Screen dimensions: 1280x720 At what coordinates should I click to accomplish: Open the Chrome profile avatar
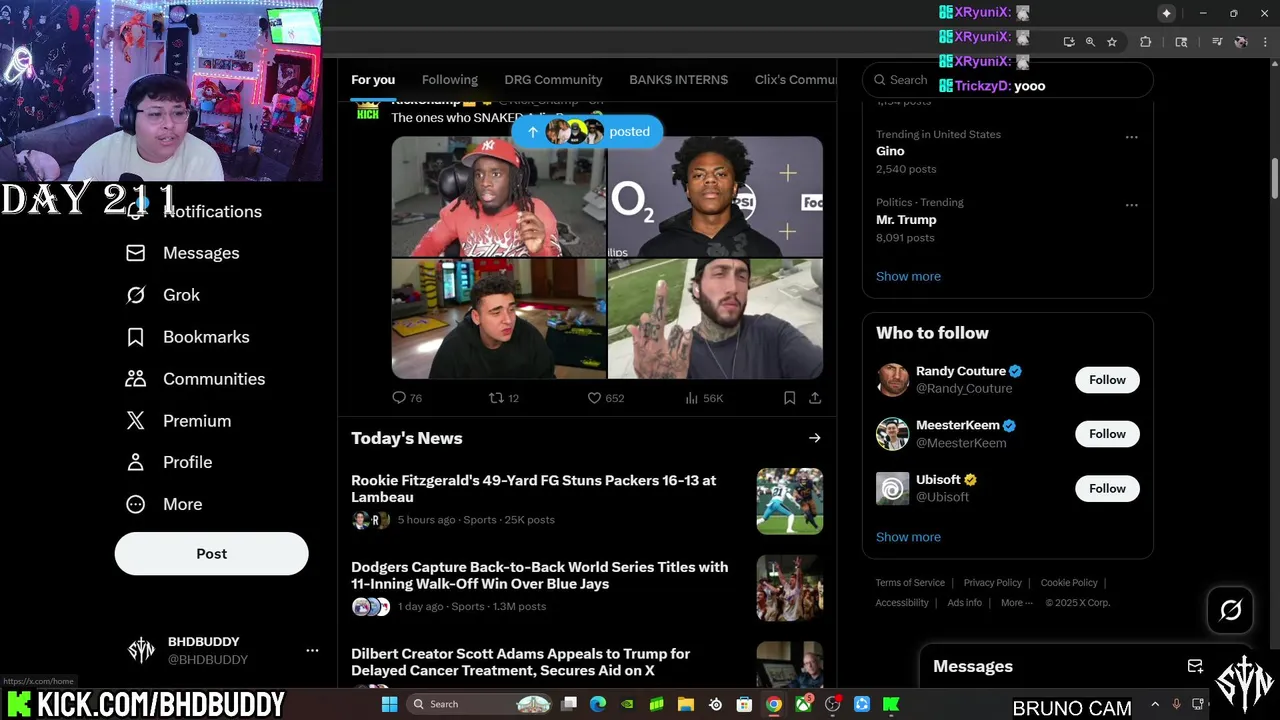point(1241,42)
